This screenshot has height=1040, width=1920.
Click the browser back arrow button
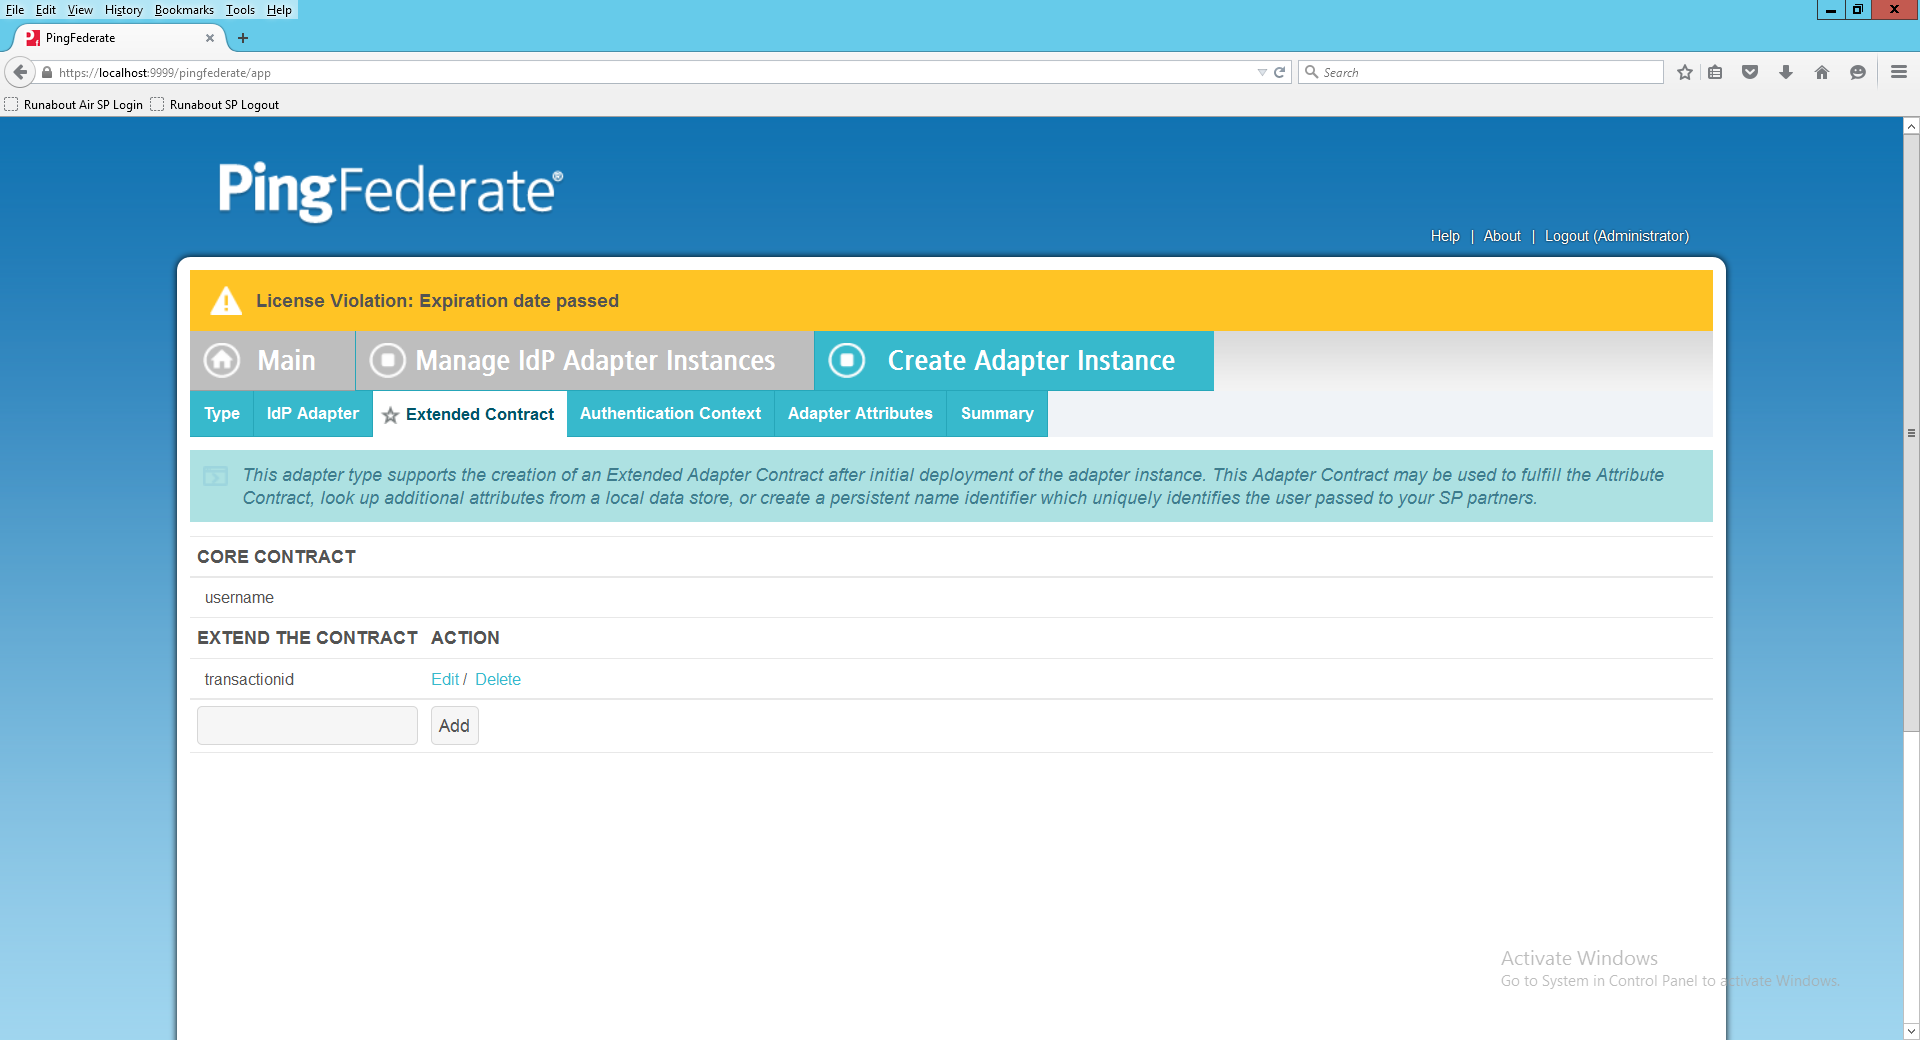pyautogui.click(x=20, y=72)
